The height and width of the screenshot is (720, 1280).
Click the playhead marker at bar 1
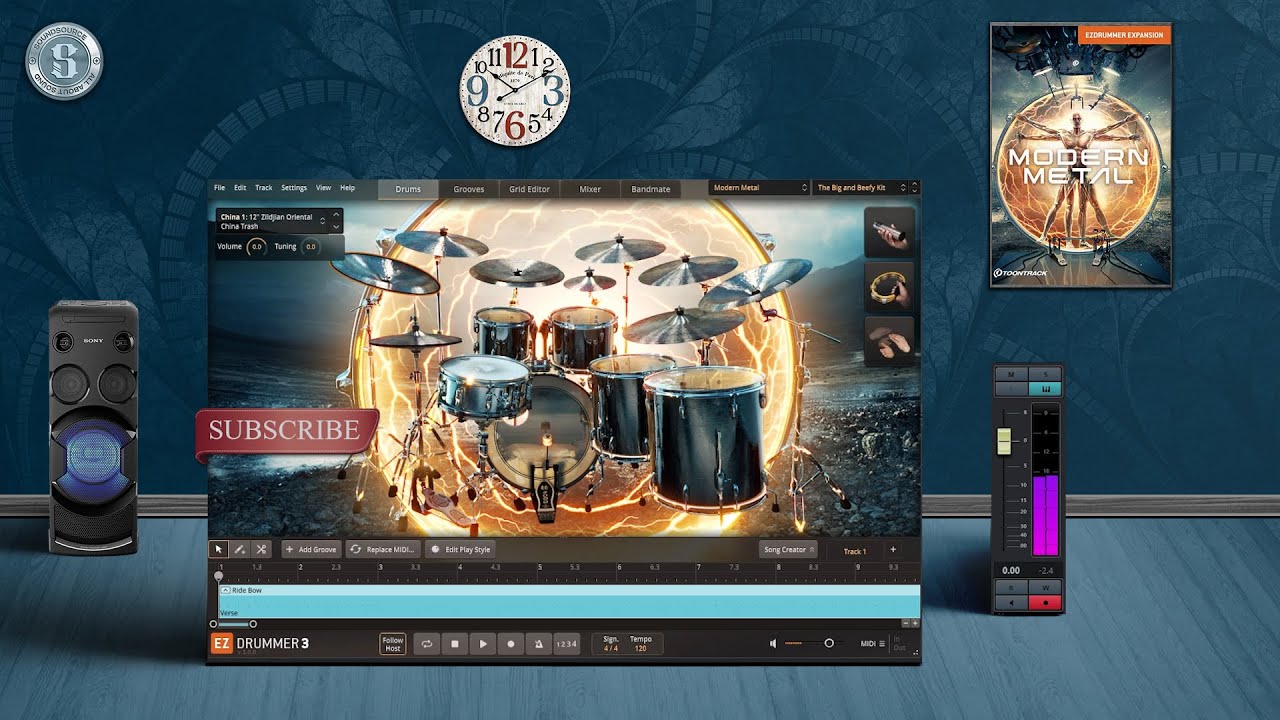pos(219,575)
